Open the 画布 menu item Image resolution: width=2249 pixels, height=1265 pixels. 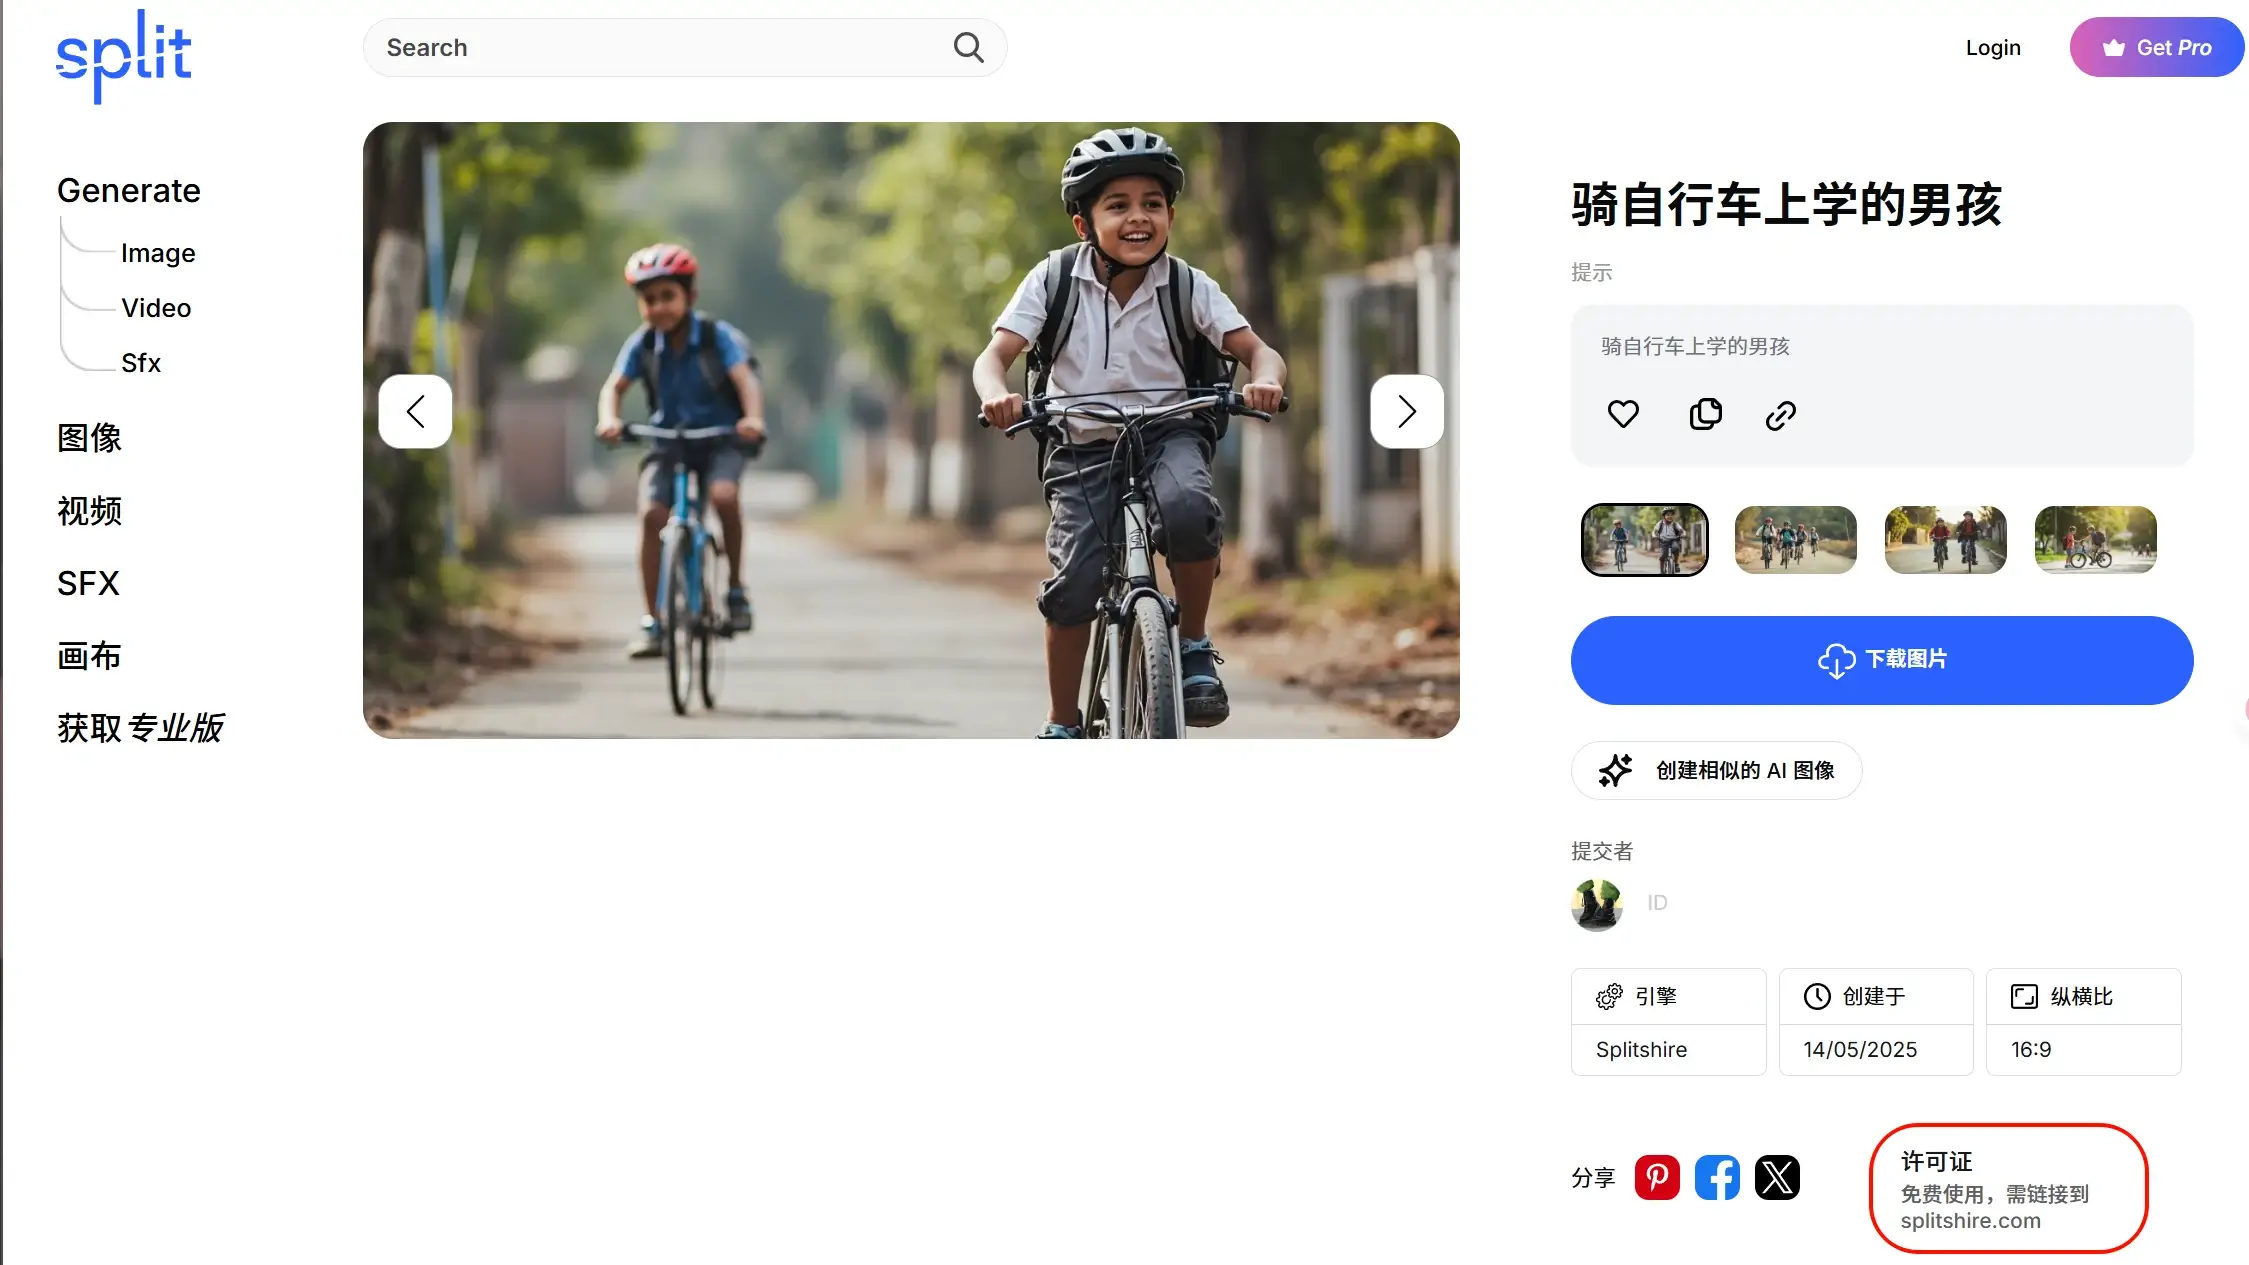pos(89,656)
